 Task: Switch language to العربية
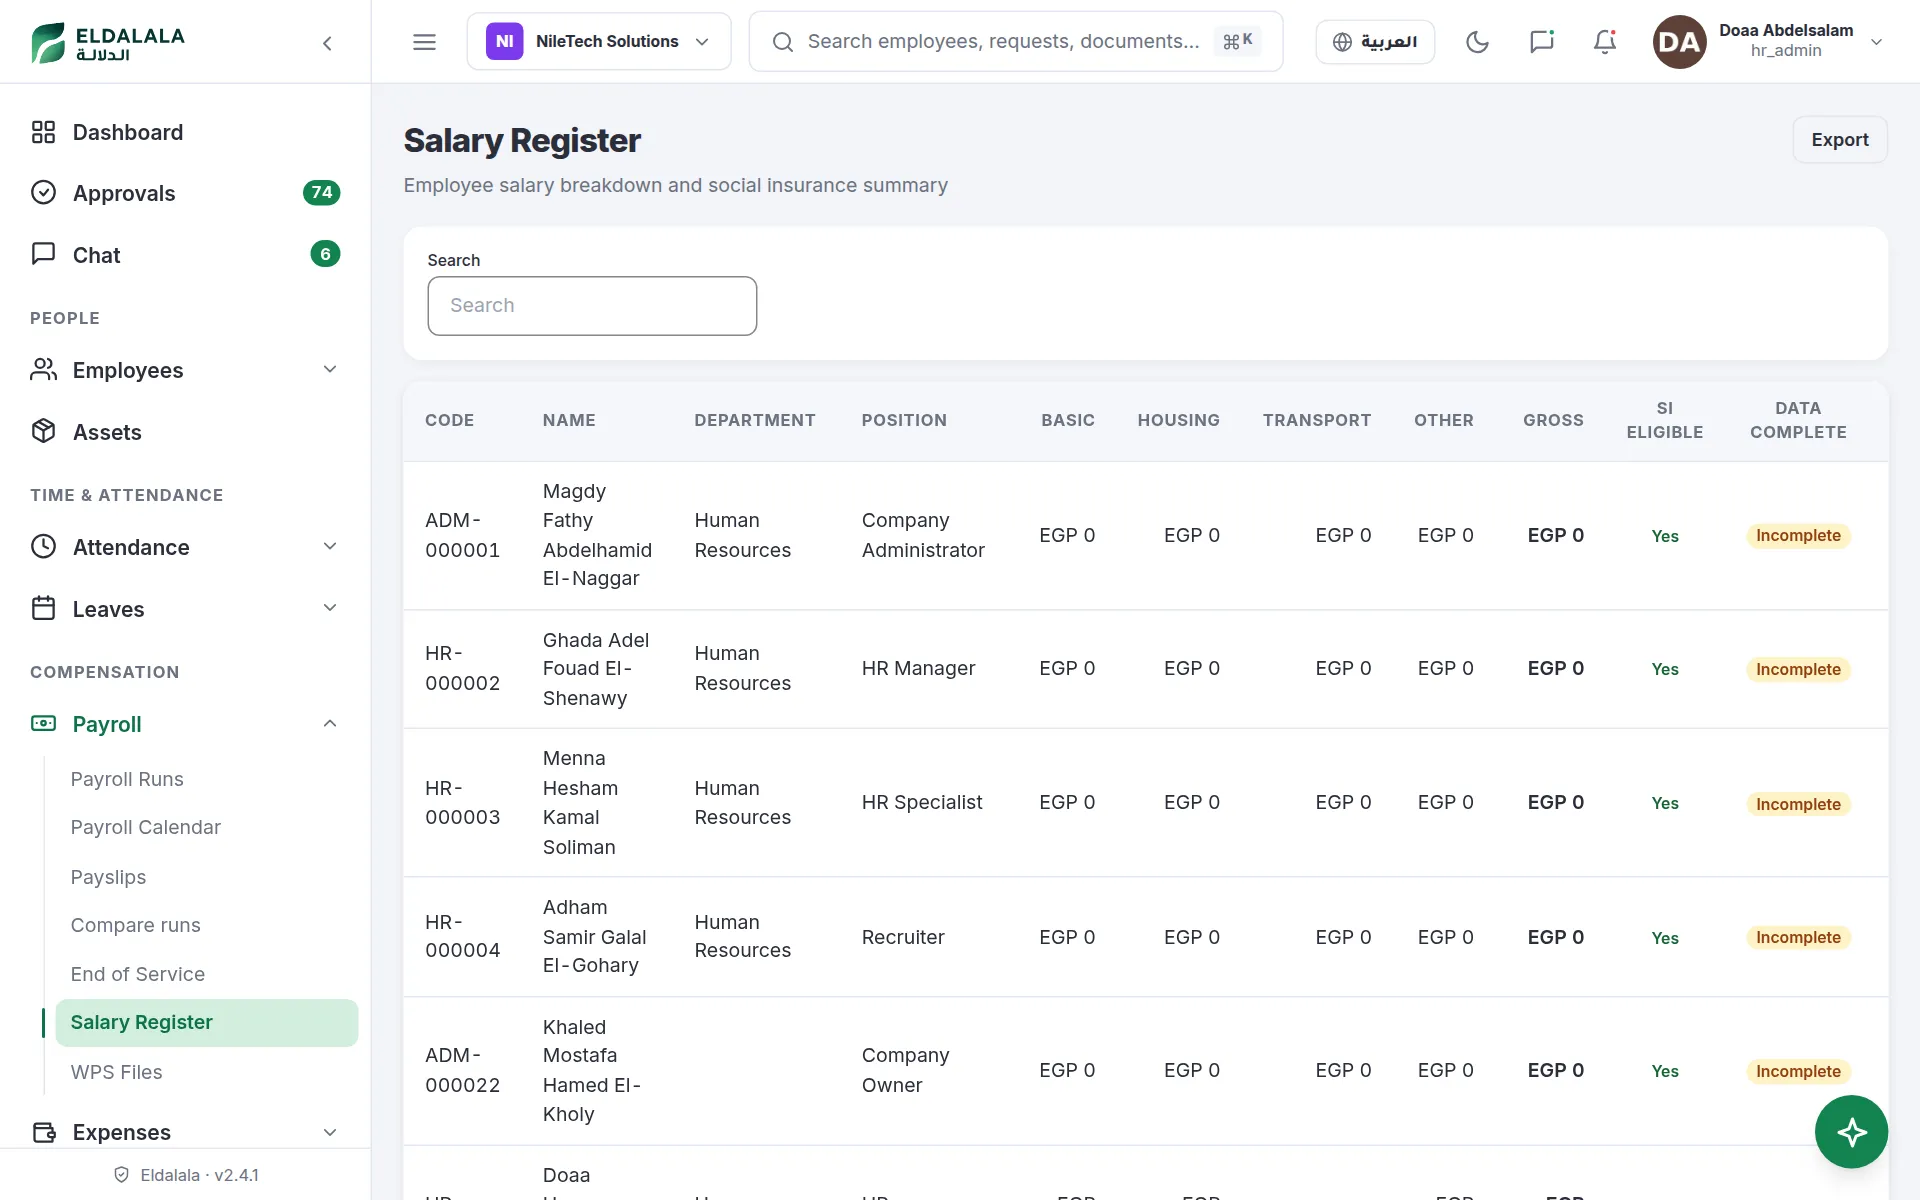point(1375,42)
